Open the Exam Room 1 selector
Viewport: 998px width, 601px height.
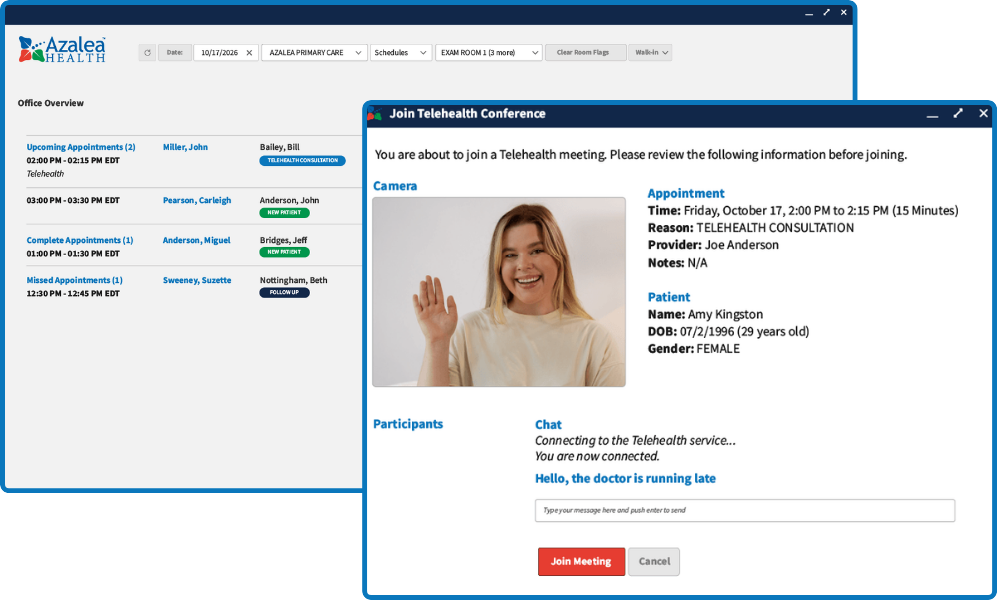click(x=488, y=53)
